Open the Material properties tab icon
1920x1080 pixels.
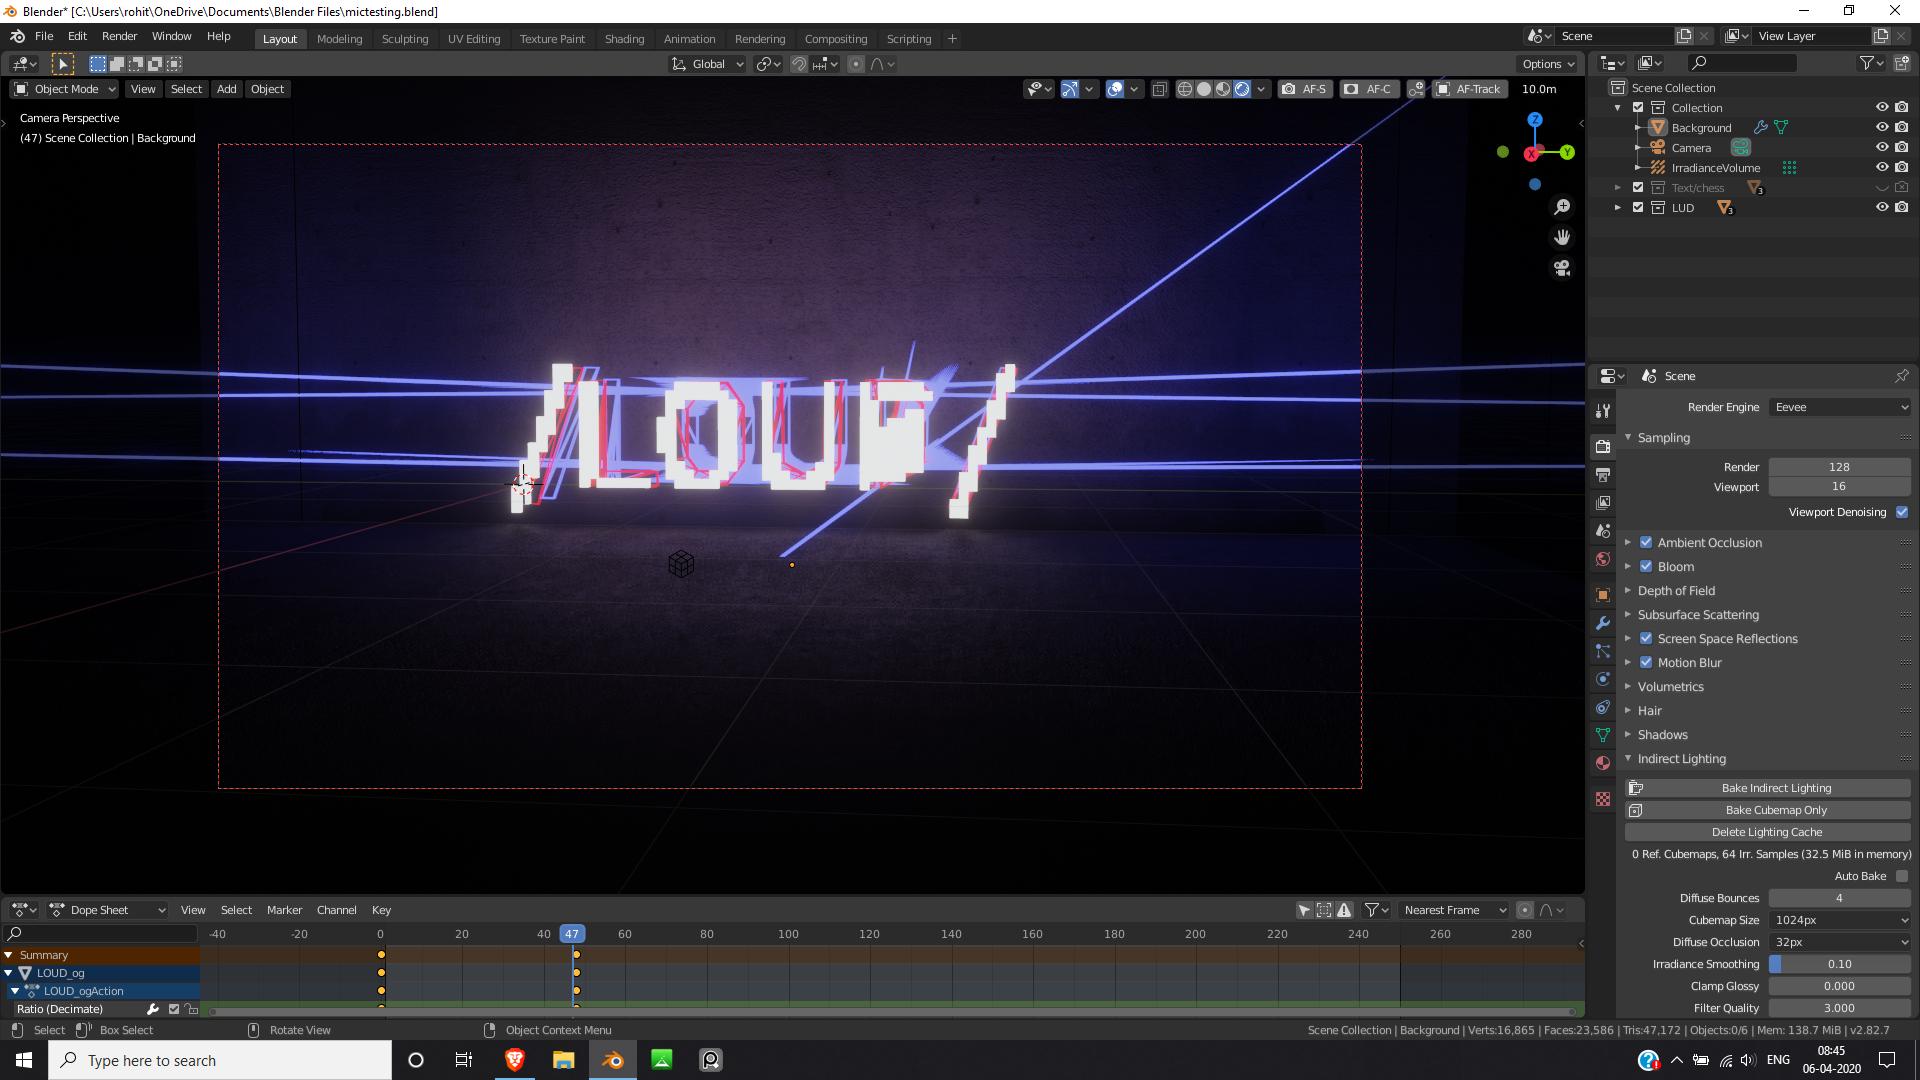tap(1603, 763)
